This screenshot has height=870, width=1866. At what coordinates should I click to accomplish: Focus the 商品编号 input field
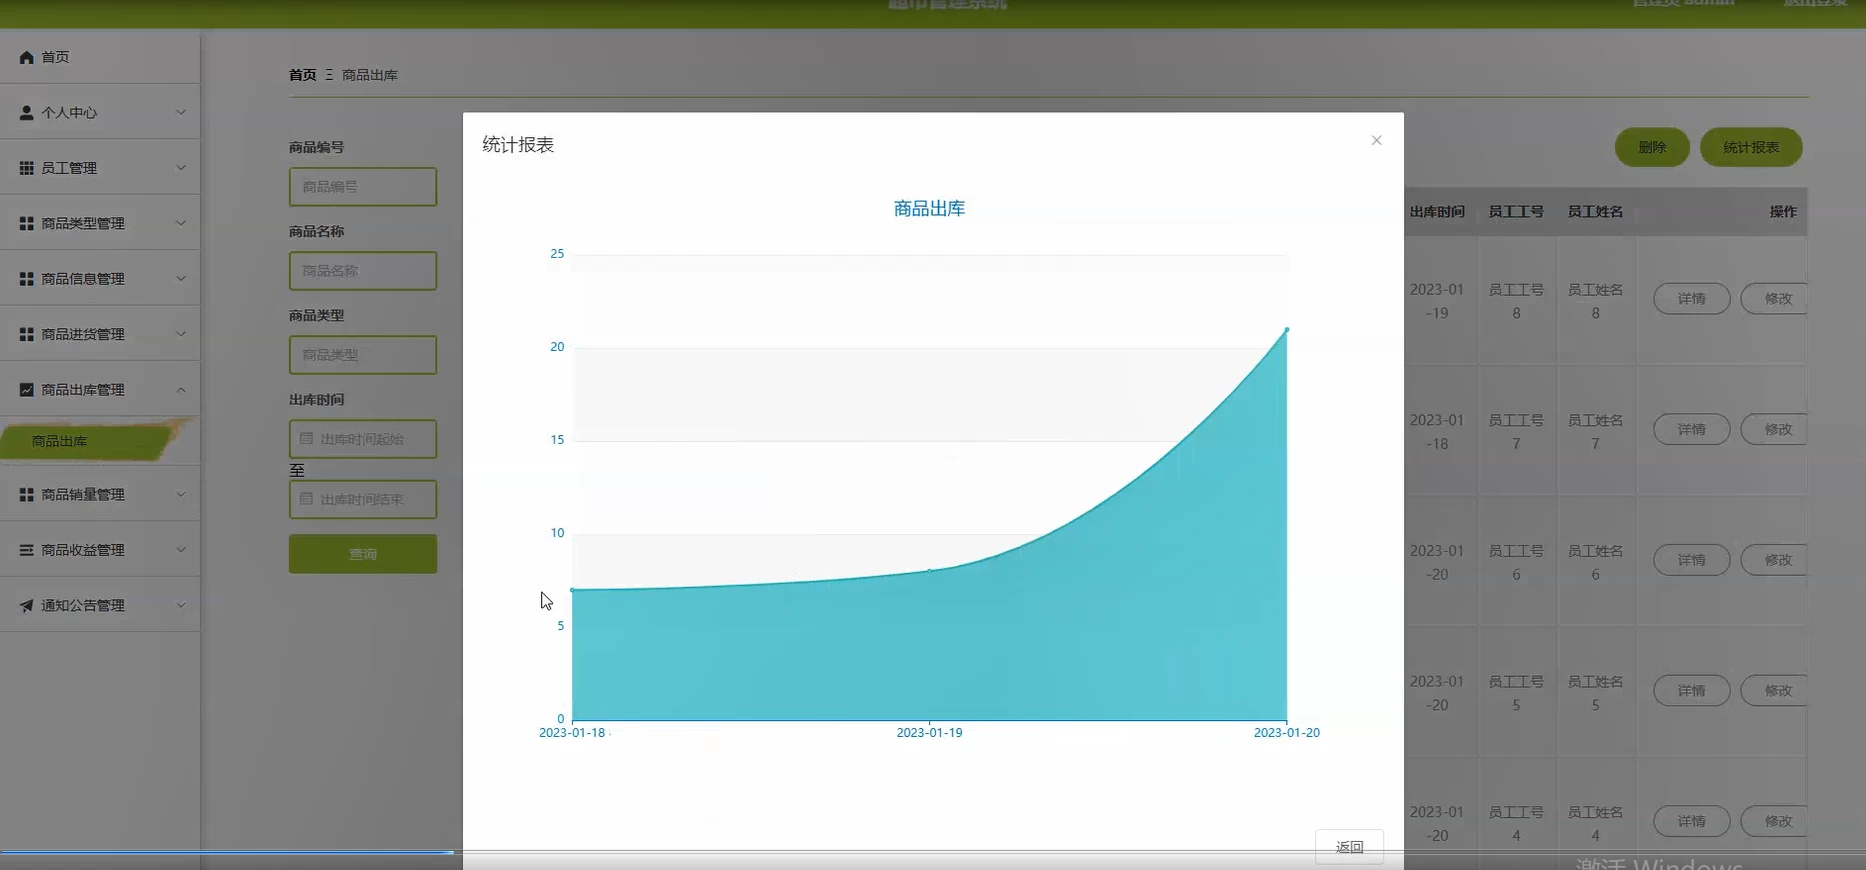[x=363, y=187]
